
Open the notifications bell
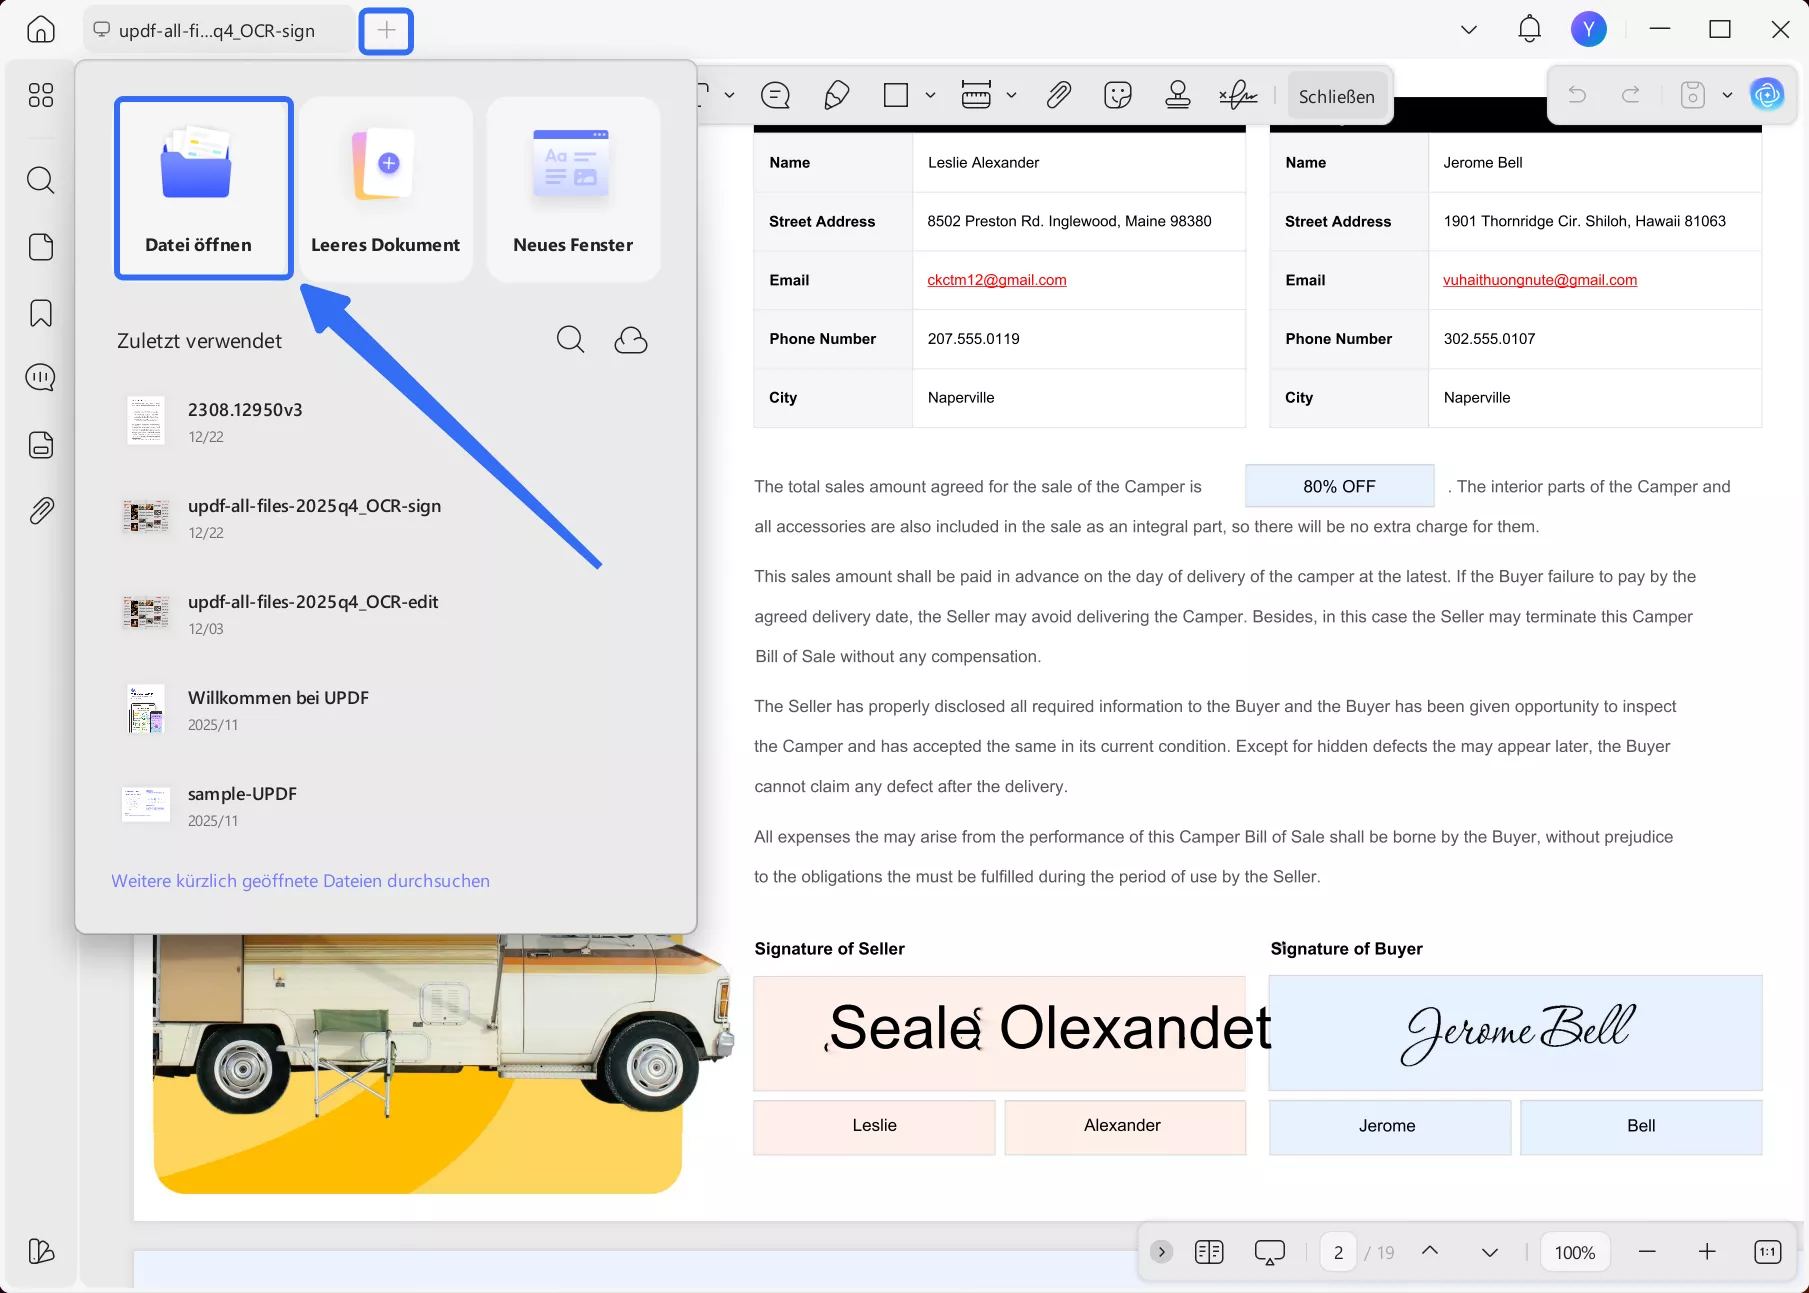1529,29
